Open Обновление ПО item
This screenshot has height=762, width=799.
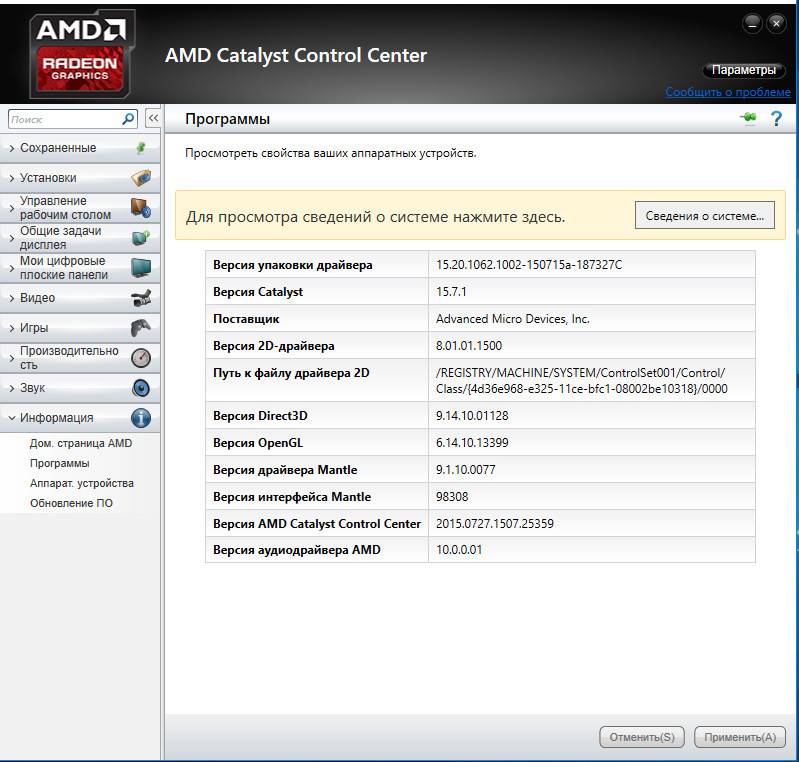[x=71, y=503]
